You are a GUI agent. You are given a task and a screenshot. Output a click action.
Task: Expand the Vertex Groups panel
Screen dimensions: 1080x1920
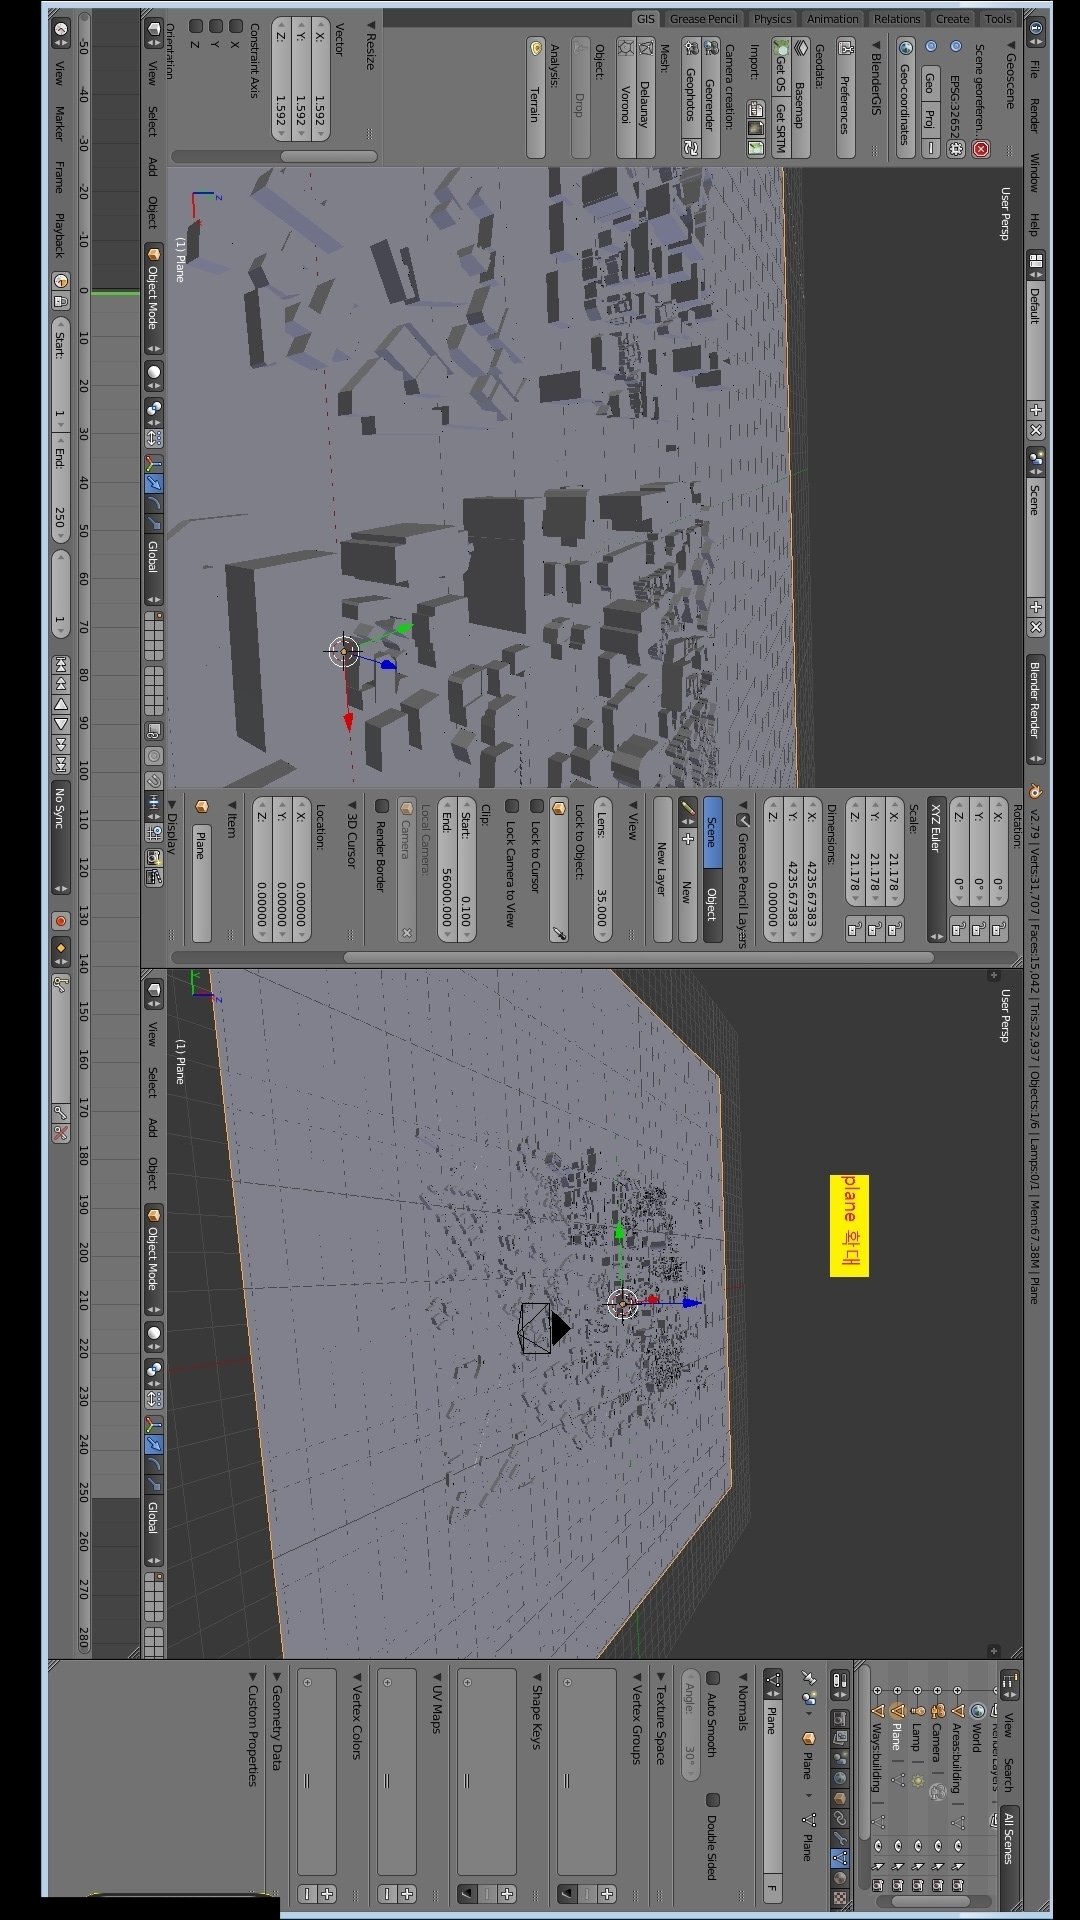[x=636, y=1677]
